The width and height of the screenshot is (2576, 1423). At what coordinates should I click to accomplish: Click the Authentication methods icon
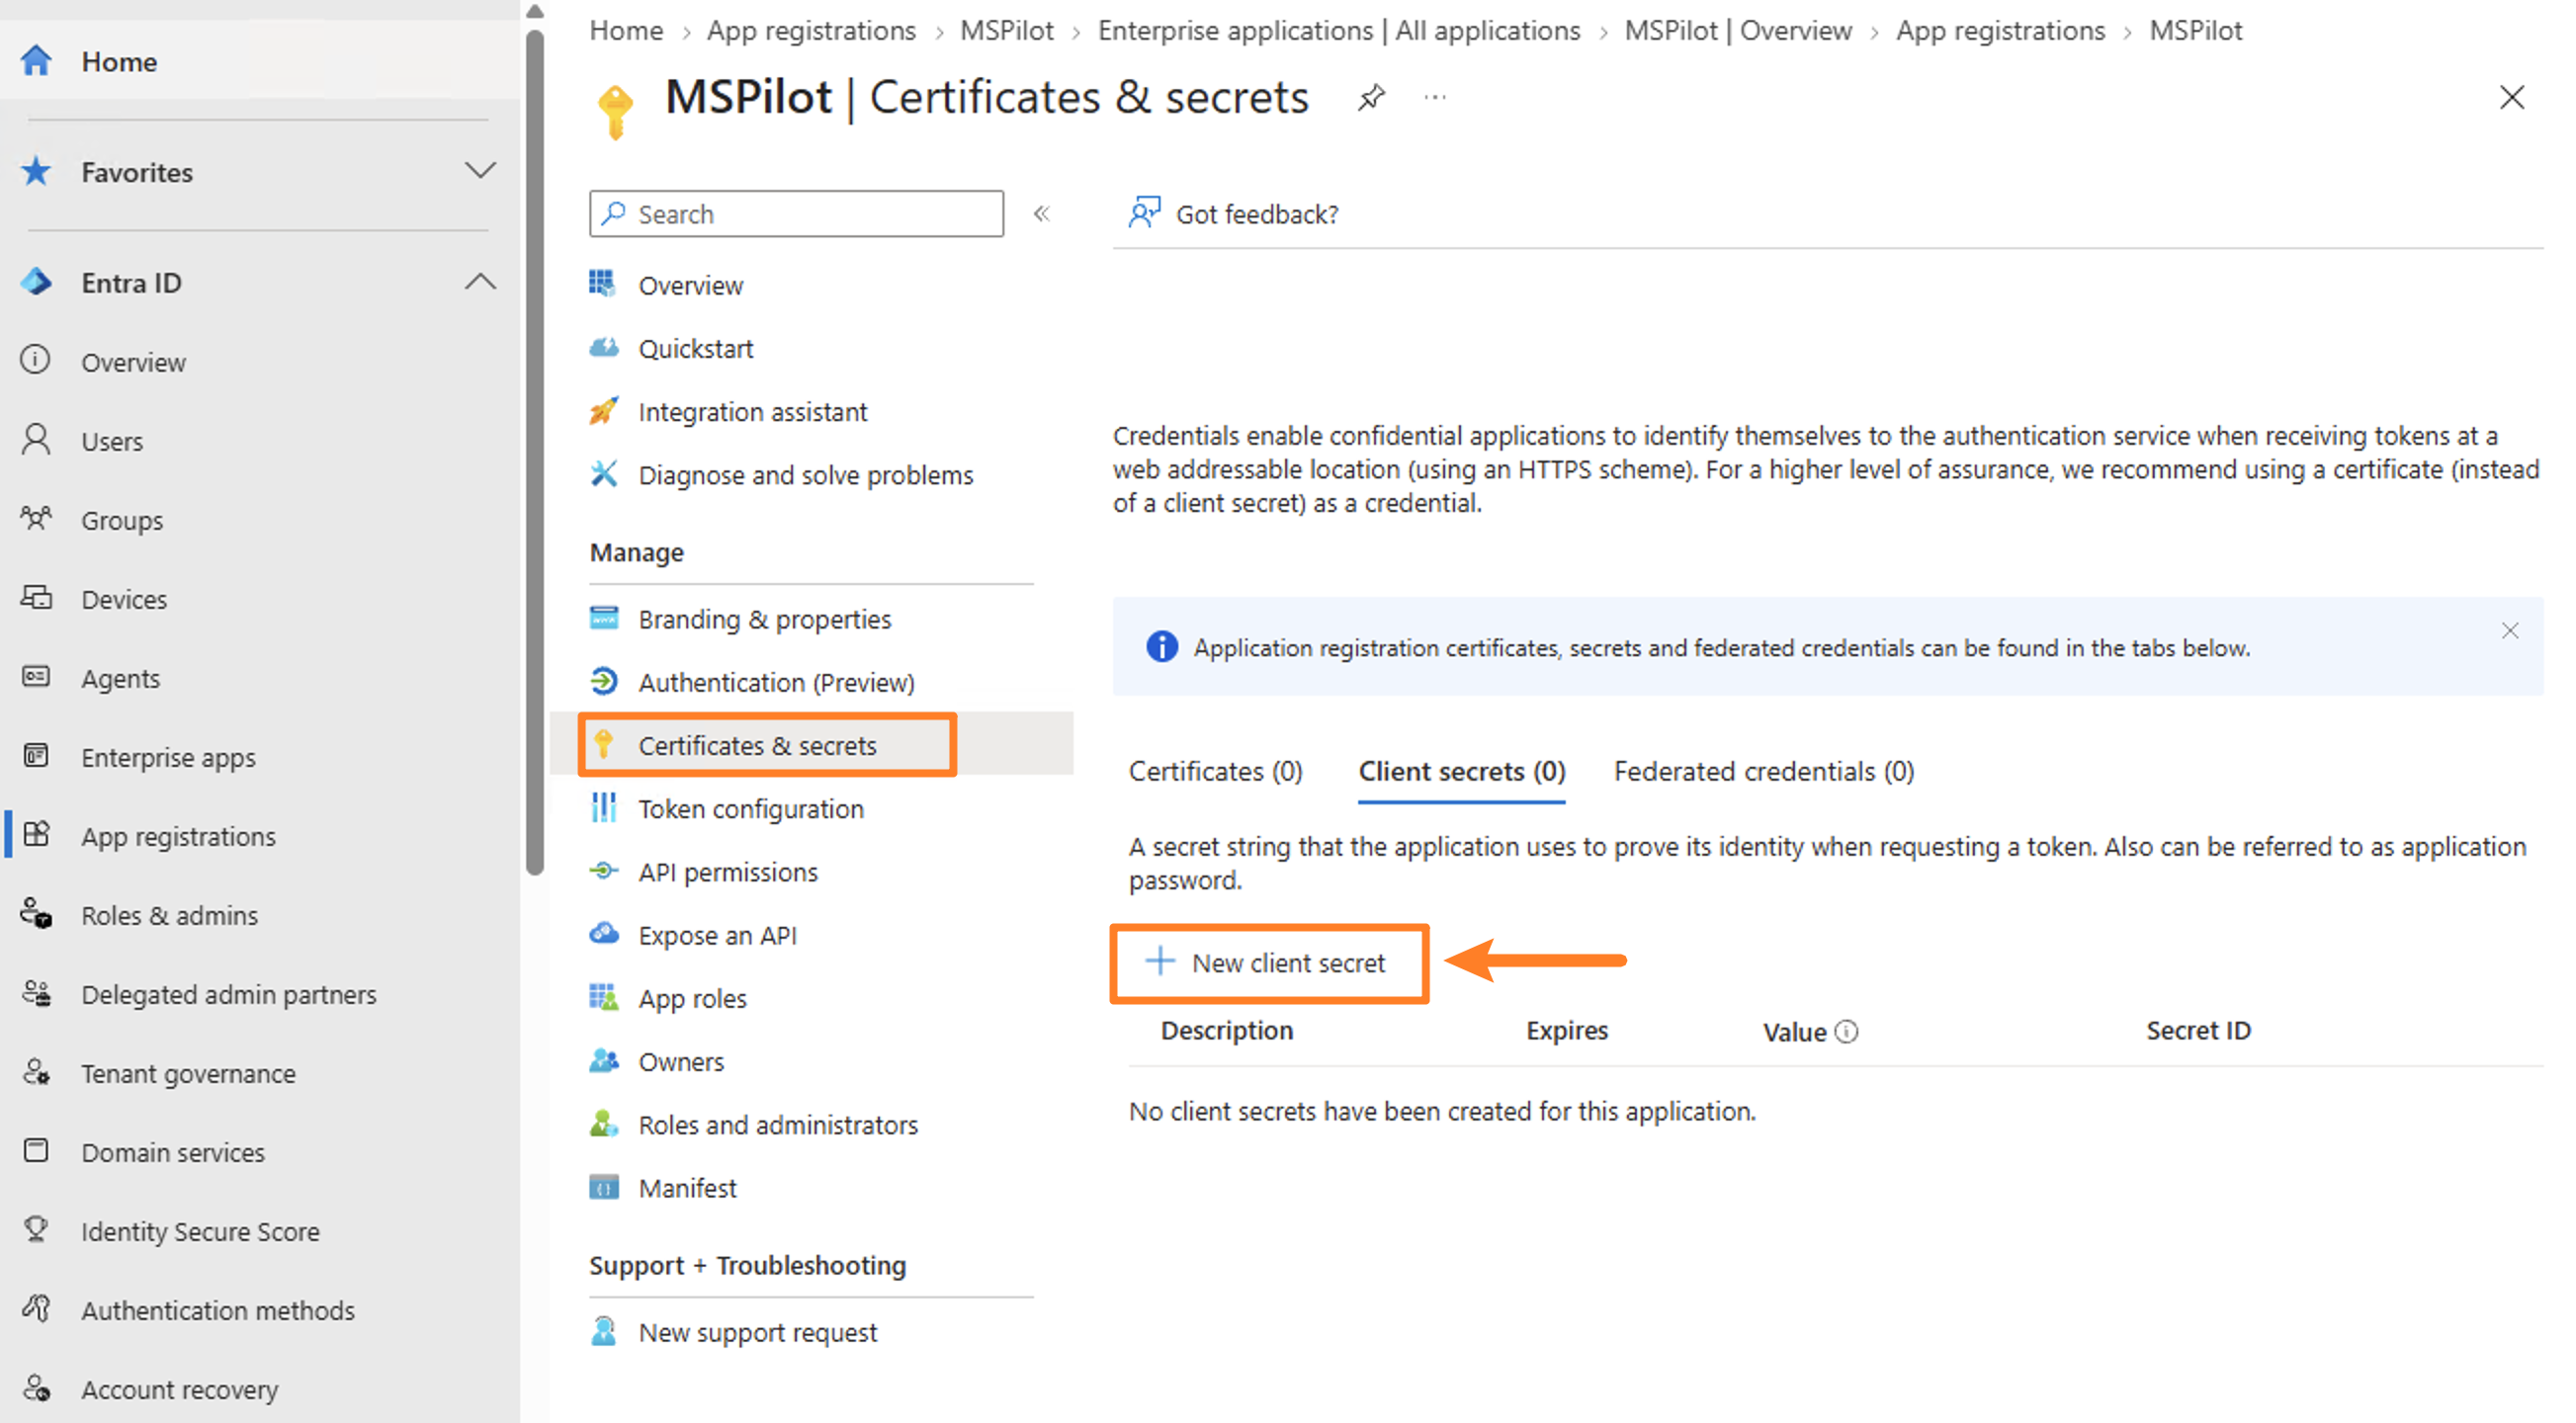[36, 1309]
